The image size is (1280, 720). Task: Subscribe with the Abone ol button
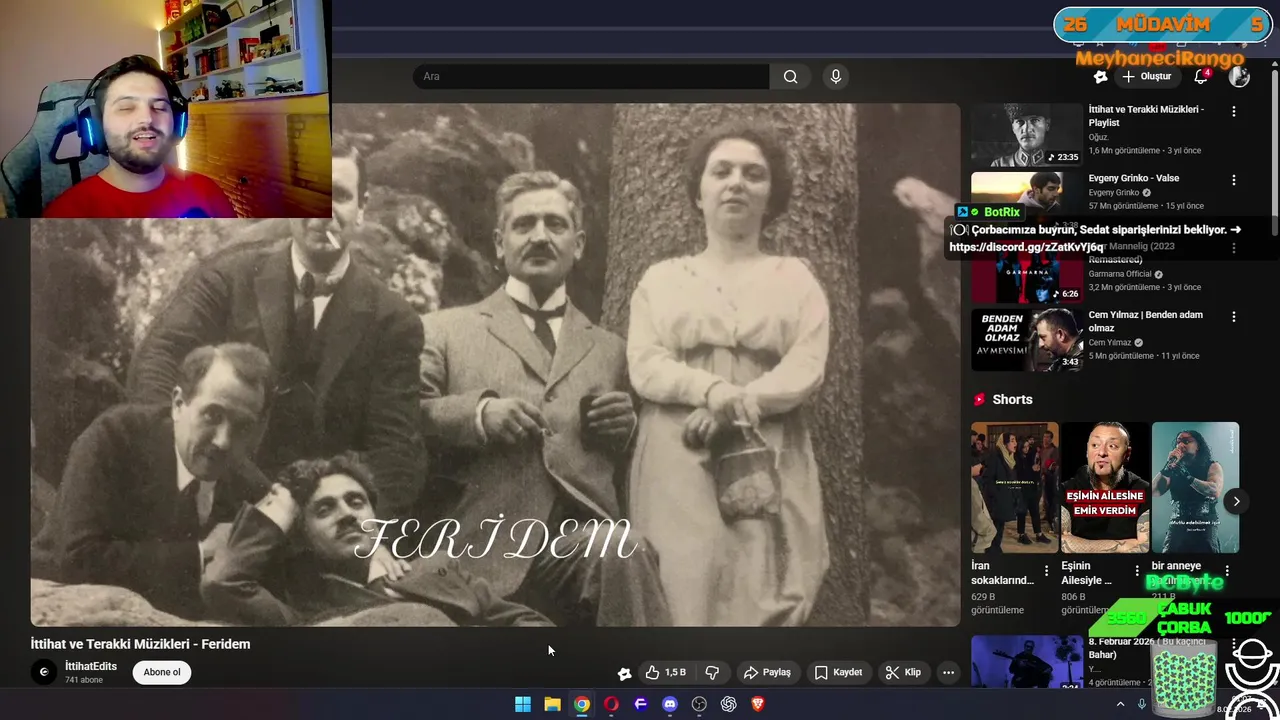coord(162,672)
